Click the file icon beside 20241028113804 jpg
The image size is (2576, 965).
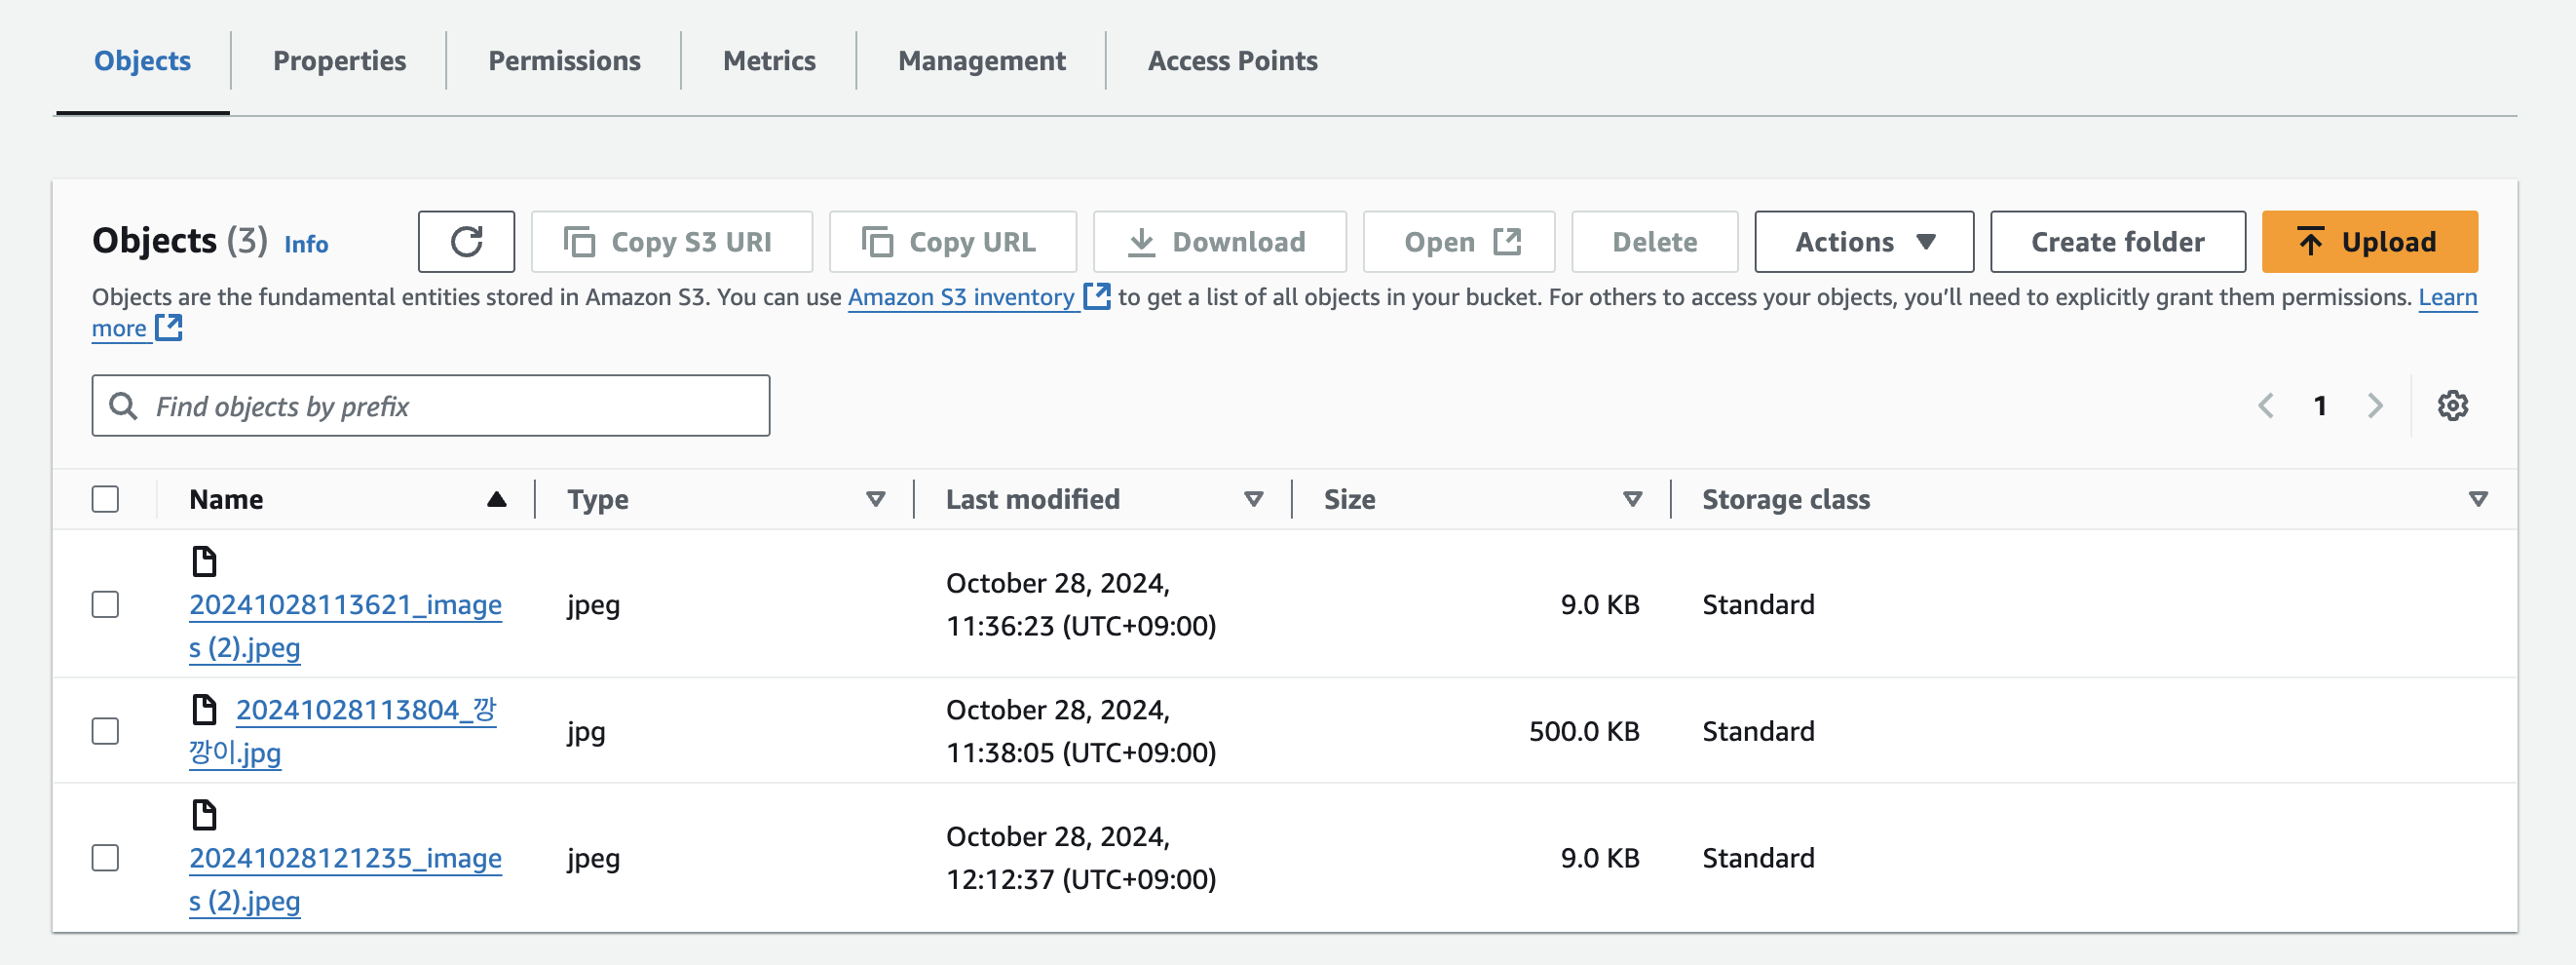tap(204, 710)
